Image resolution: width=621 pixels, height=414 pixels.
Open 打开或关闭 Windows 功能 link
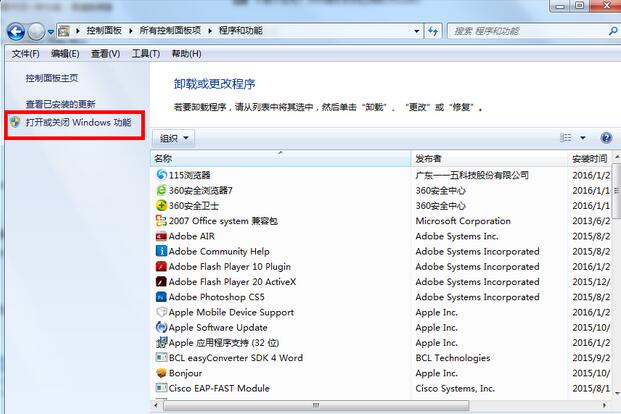tap(78, 122)
